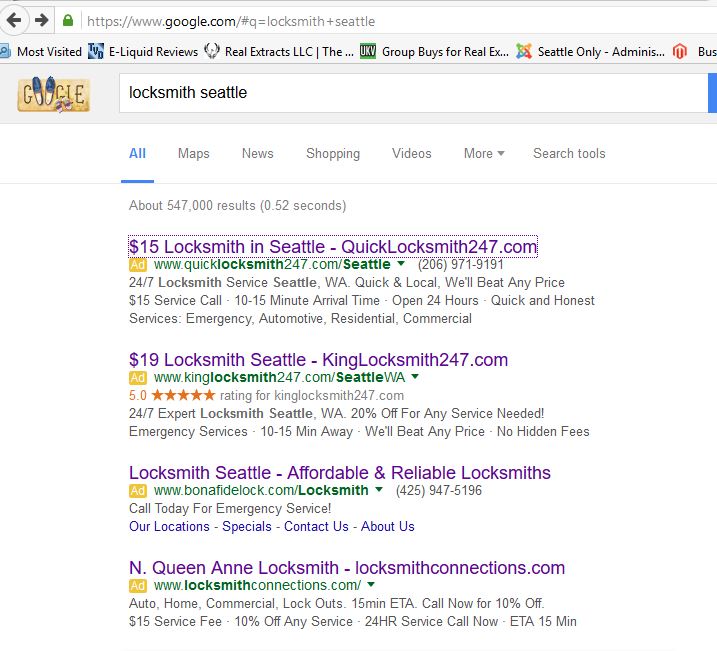The image size is (717, 651).
Task: Open Search tools
Action: tap(569, 153)
